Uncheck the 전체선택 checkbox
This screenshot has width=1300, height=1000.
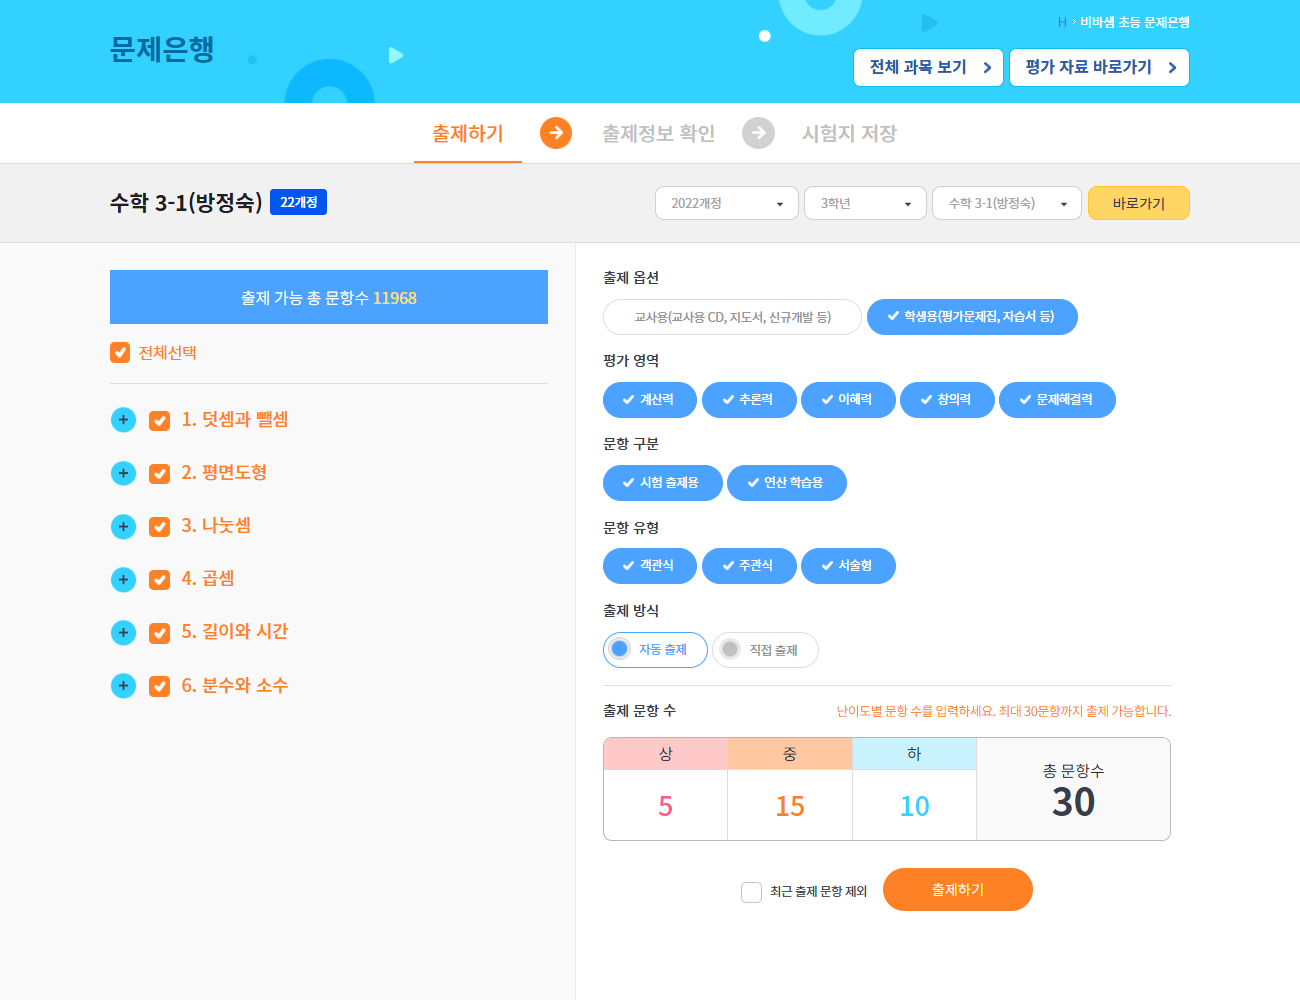(120, 353)
